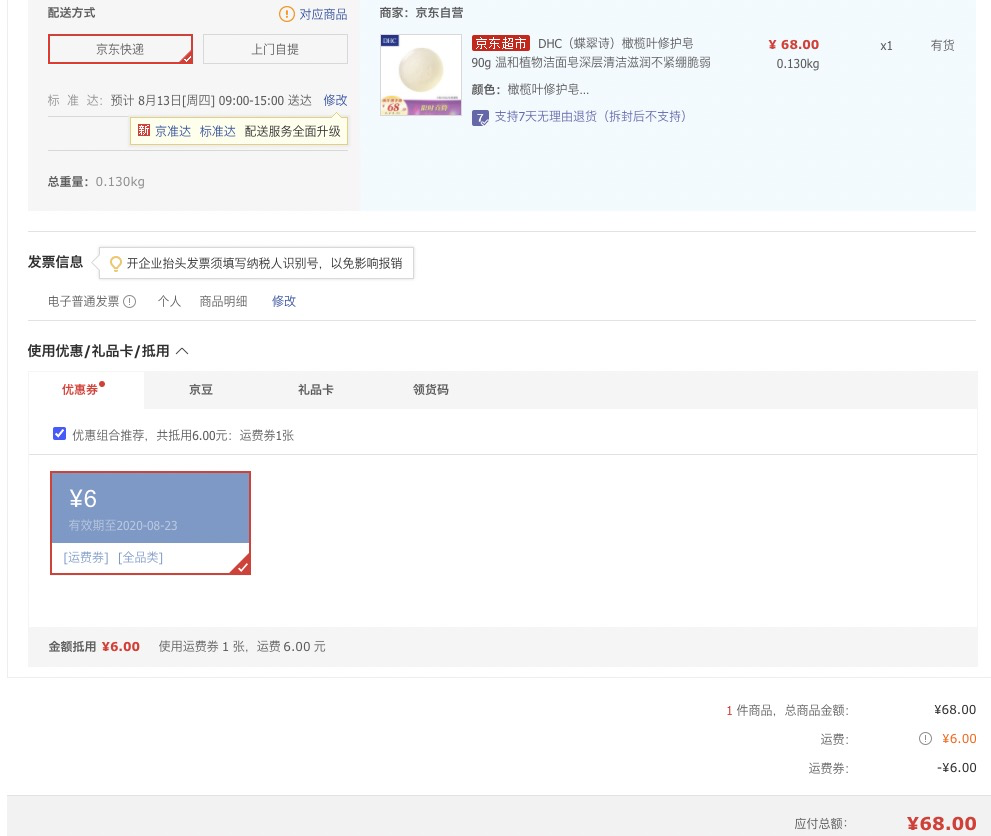This screenshot has width=991, height=836.
Task: Click the 京东超市 red badge
Action: tap(501, 44)
